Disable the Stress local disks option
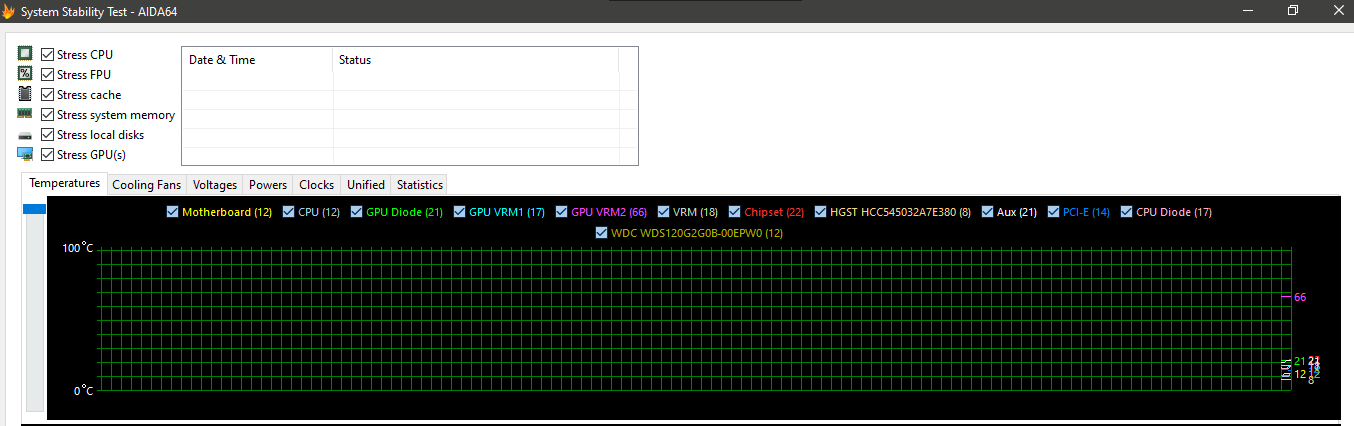The image size is (1354, 426). pyautogui.click(x=47, y=134)
